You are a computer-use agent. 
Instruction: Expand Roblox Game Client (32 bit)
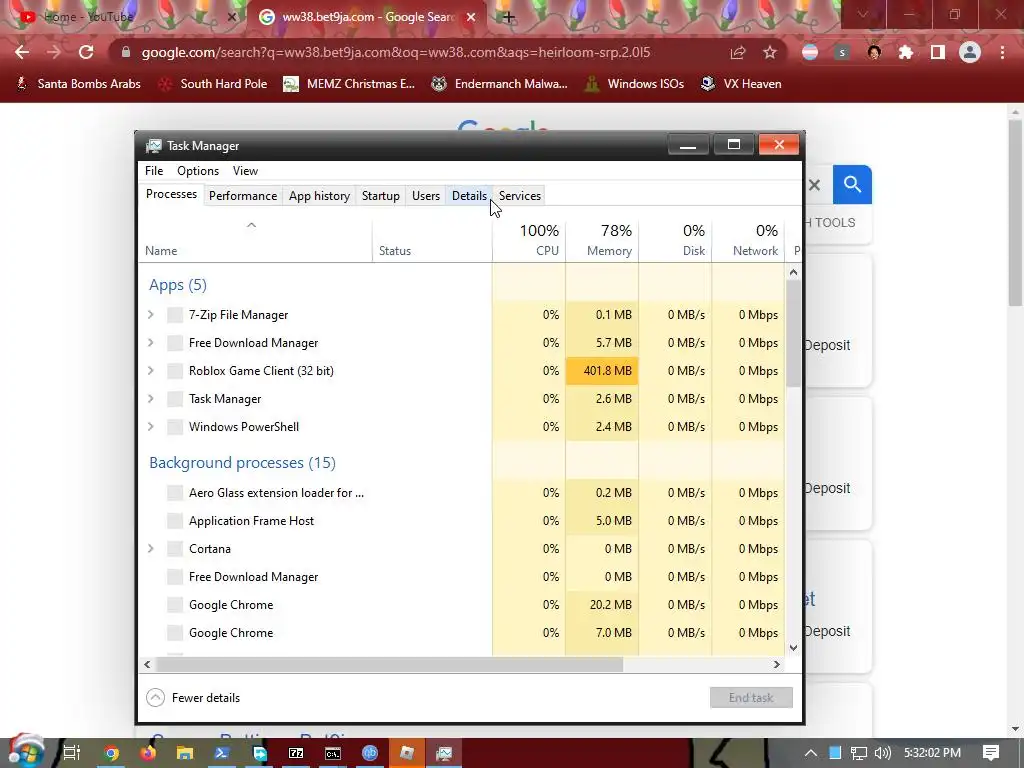(151, 371)
